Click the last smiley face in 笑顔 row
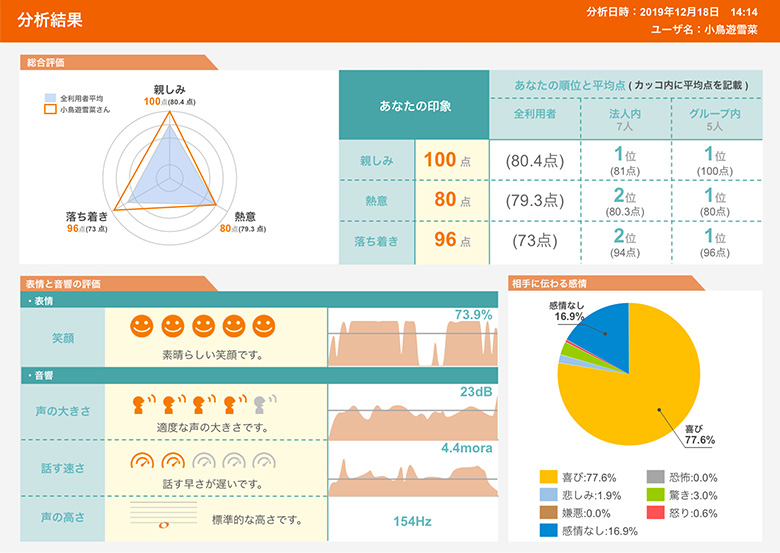780x553 pixels. [x=264, y=327]
